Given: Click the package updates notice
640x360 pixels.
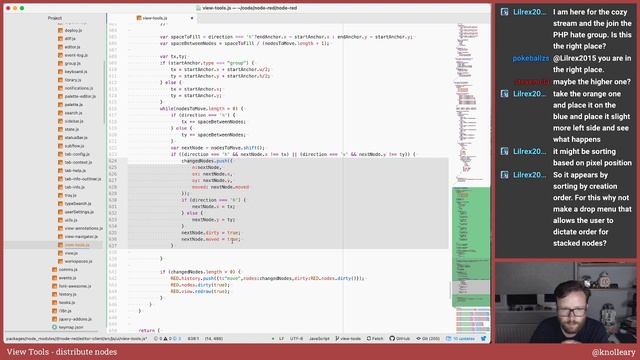Looking at the screenshot, I should [460, 339].
